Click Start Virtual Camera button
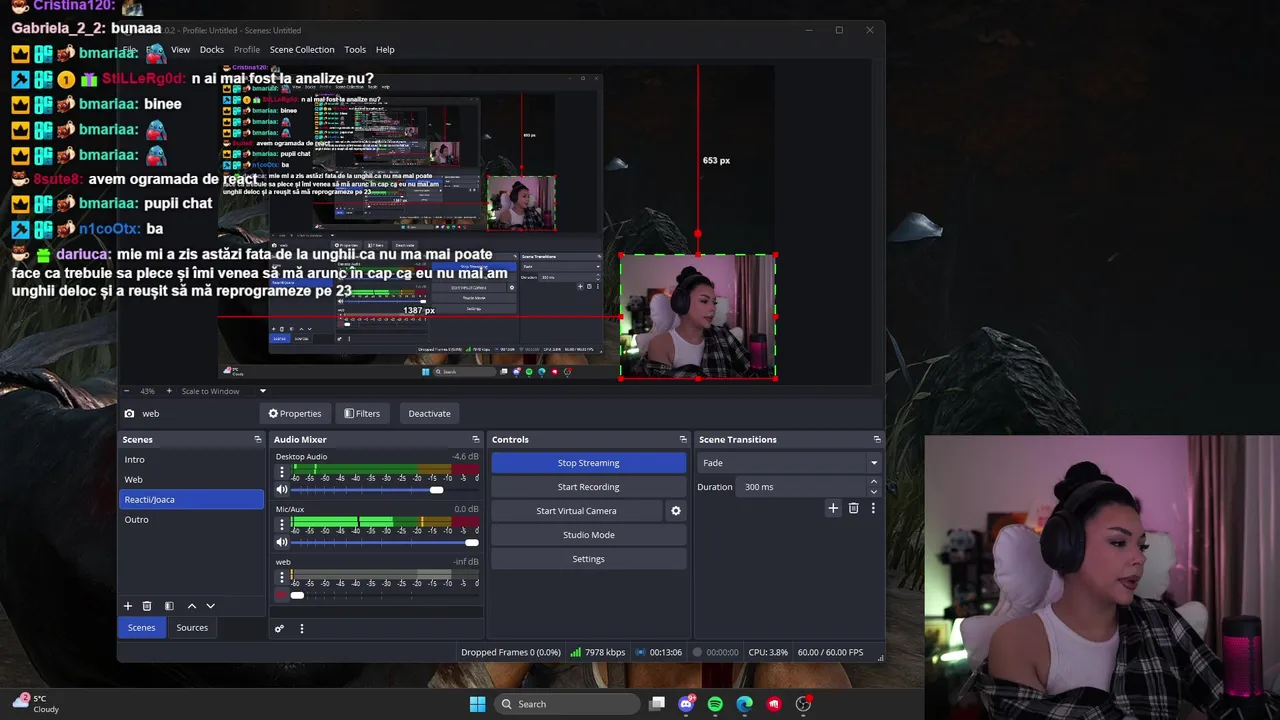 point(576,511)
